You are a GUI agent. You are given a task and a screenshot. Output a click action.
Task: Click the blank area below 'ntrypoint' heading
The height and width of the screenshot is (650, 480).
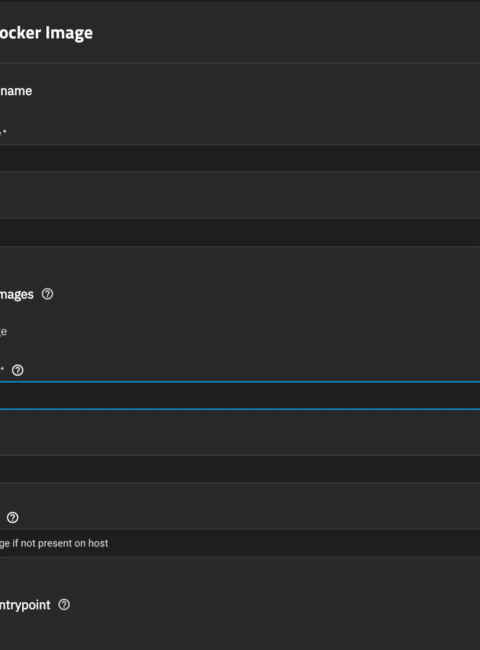click(x=240, y=632)
